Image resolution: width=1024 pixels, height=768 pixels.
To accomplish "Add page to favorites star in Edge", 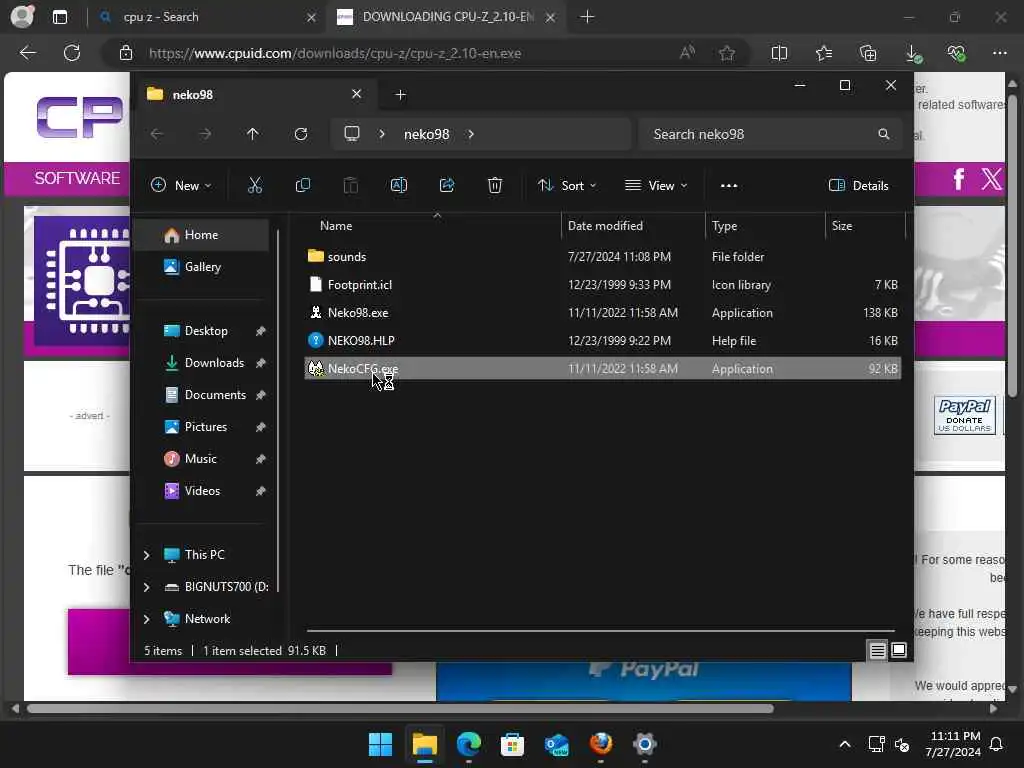I will [727, 53].
